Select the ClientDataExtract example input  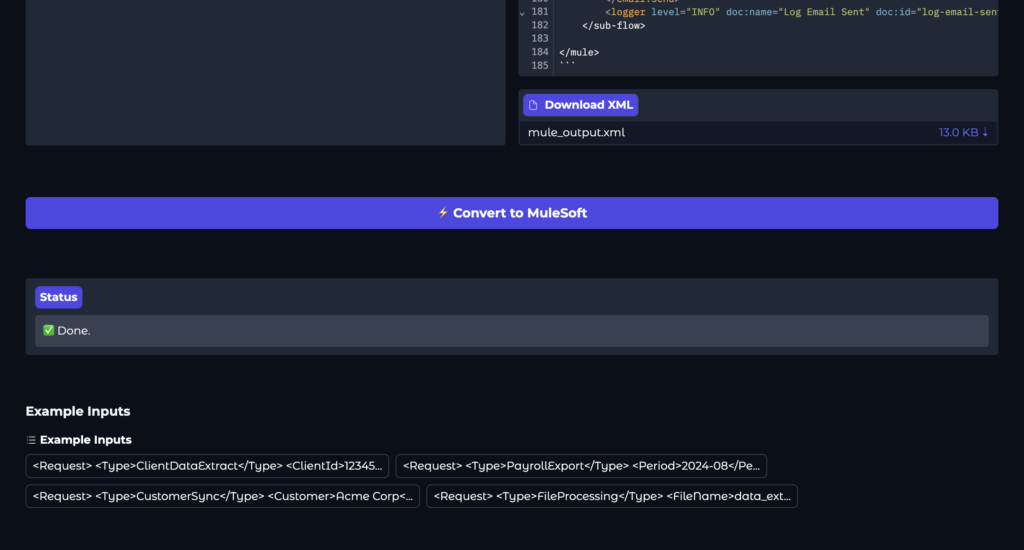click(207, 466)
